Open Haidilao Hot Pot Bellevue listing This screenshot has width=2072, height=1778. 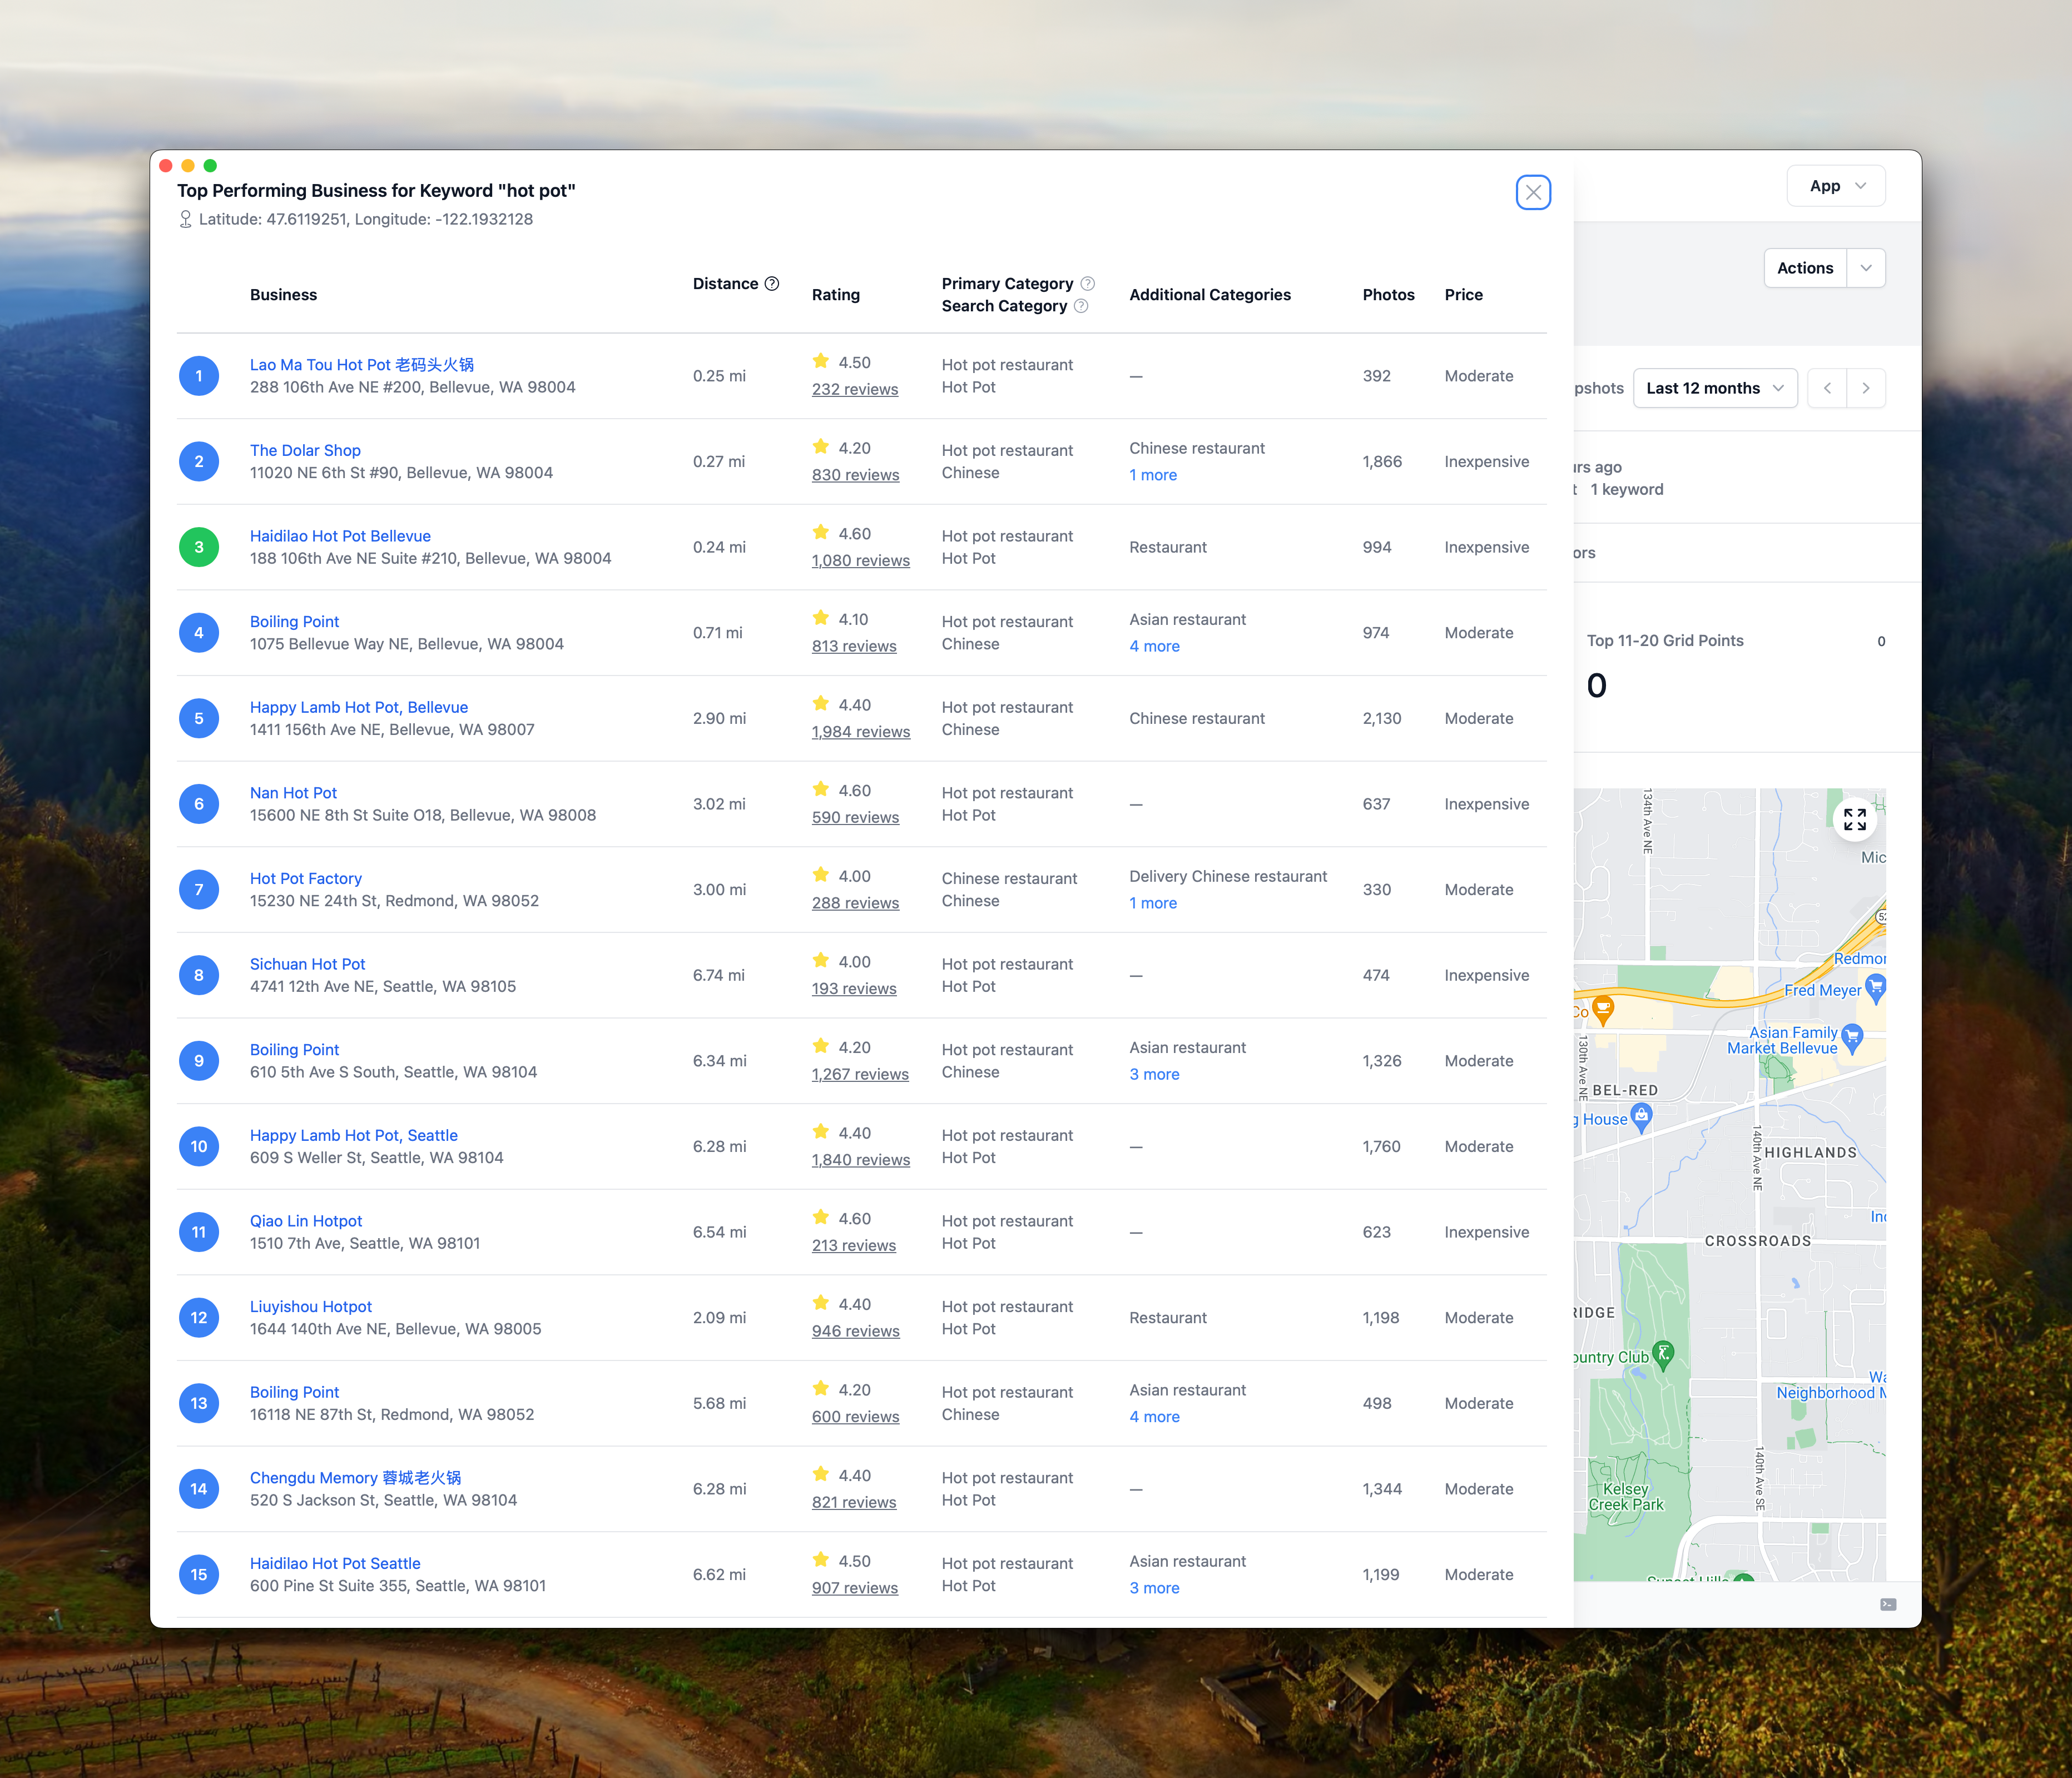340,536
